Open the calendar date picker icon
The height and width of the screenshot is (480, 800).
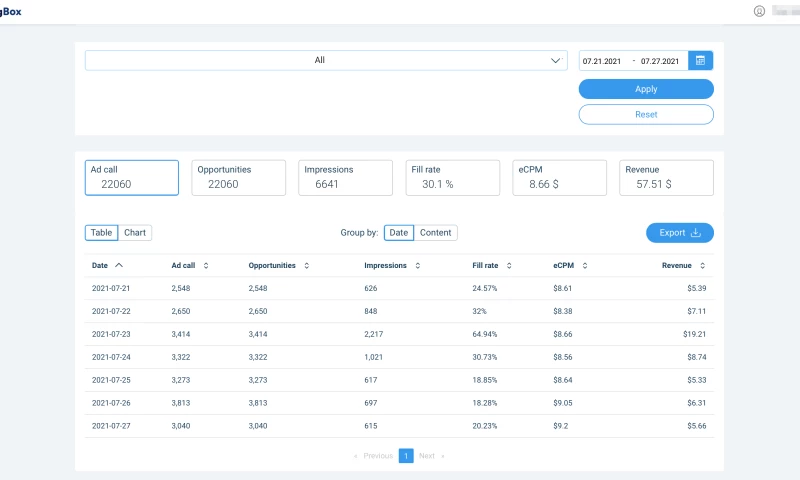click(x=700, y=61)
